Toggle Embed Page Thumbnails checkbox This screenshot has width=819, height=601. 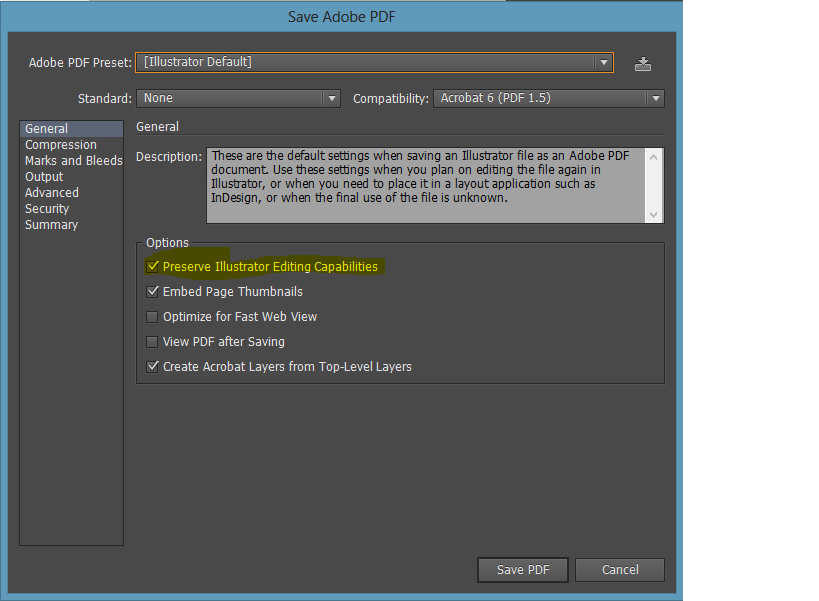click(152, 291)
